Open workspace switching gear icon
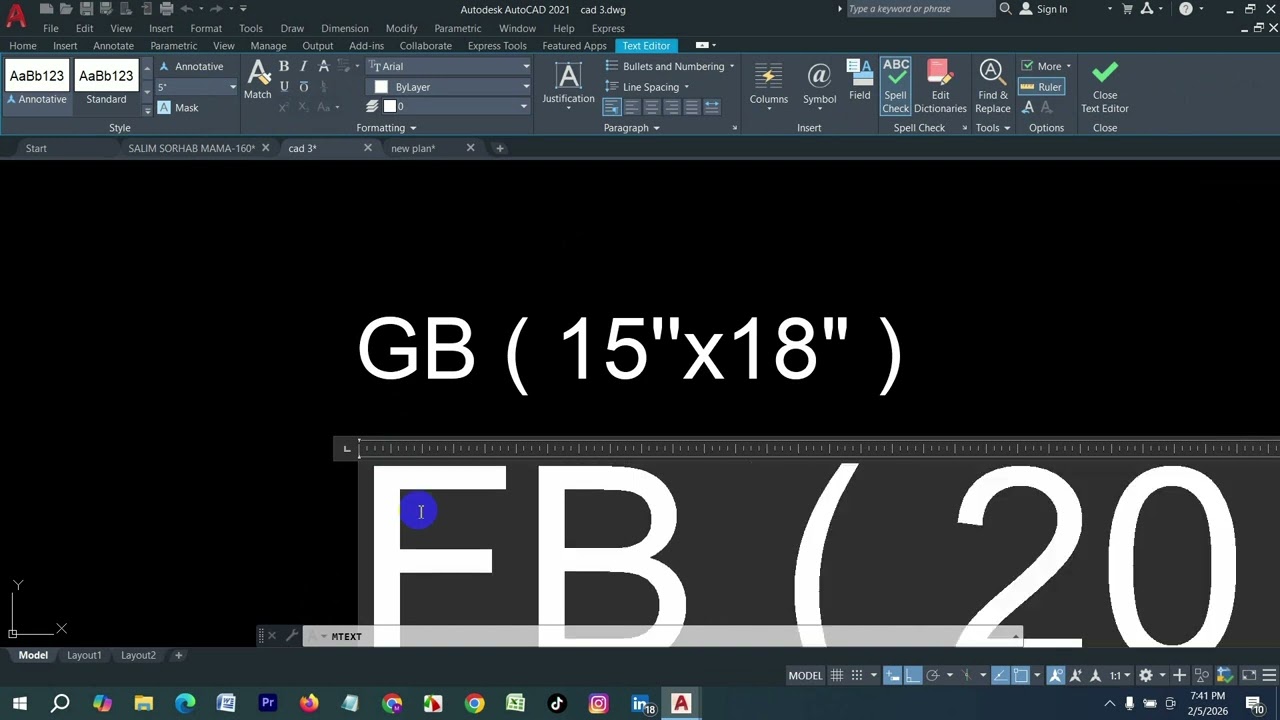 pyautogui.click(x=1146, y=676)
